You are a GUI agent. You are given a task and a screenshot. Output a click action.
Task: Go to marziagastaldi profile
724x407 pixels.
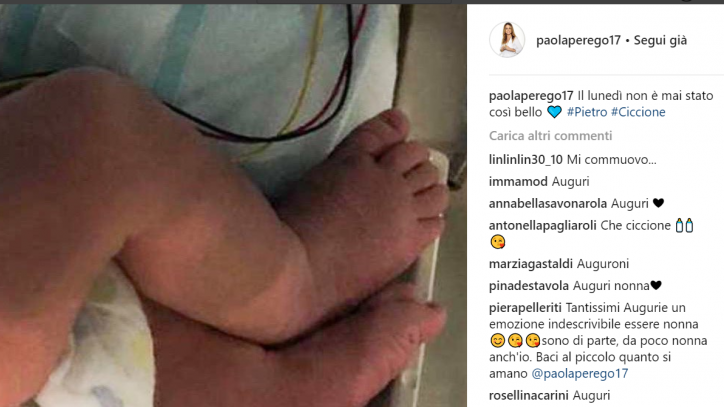pos(531,264)
